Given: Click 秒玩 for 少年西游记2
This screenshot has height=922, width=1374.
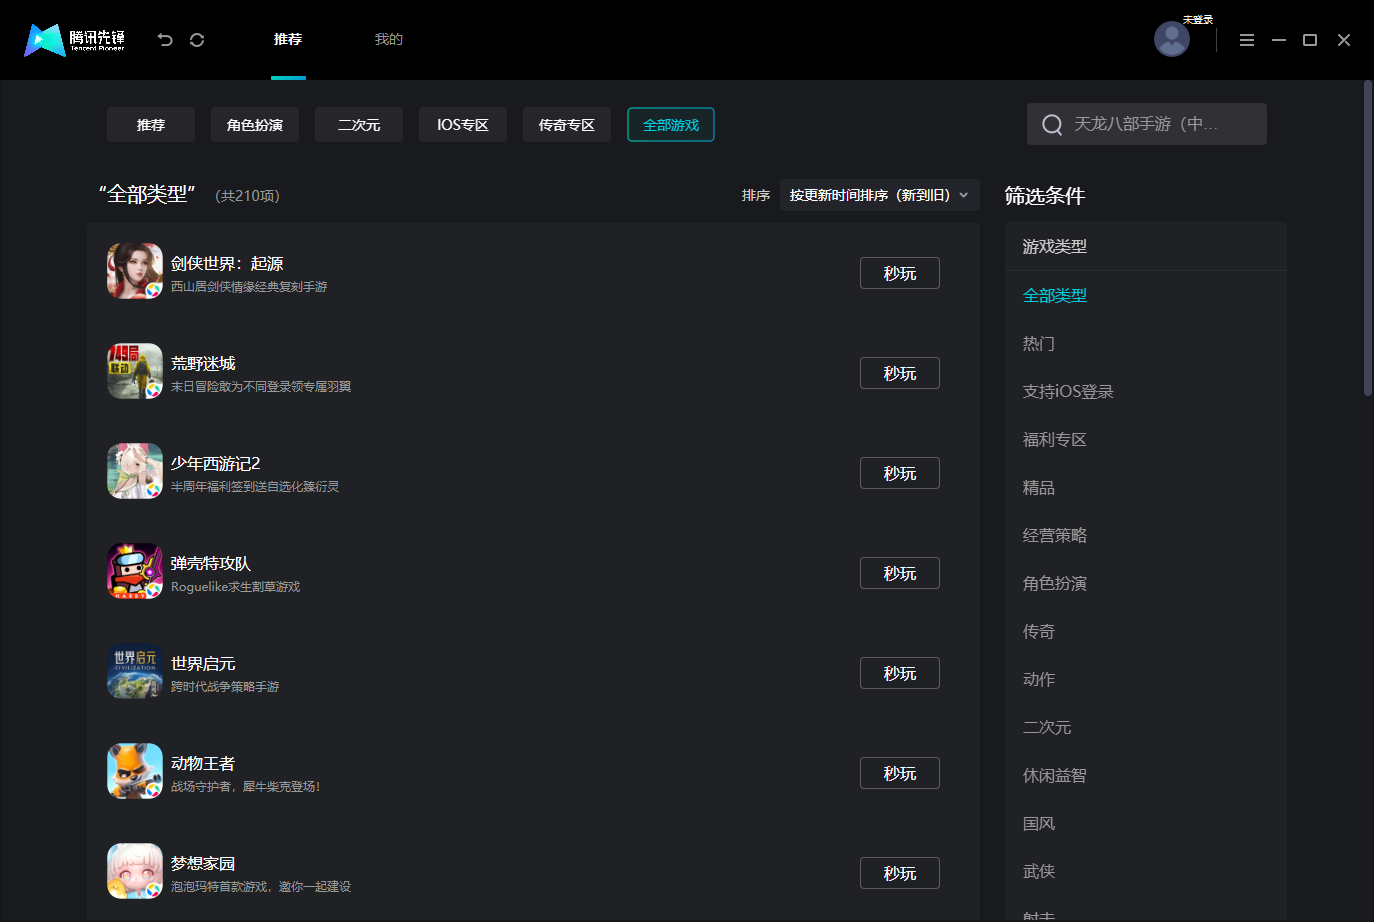Looking at the screenshot, I should pyautogui.click(x=900, y=473).
